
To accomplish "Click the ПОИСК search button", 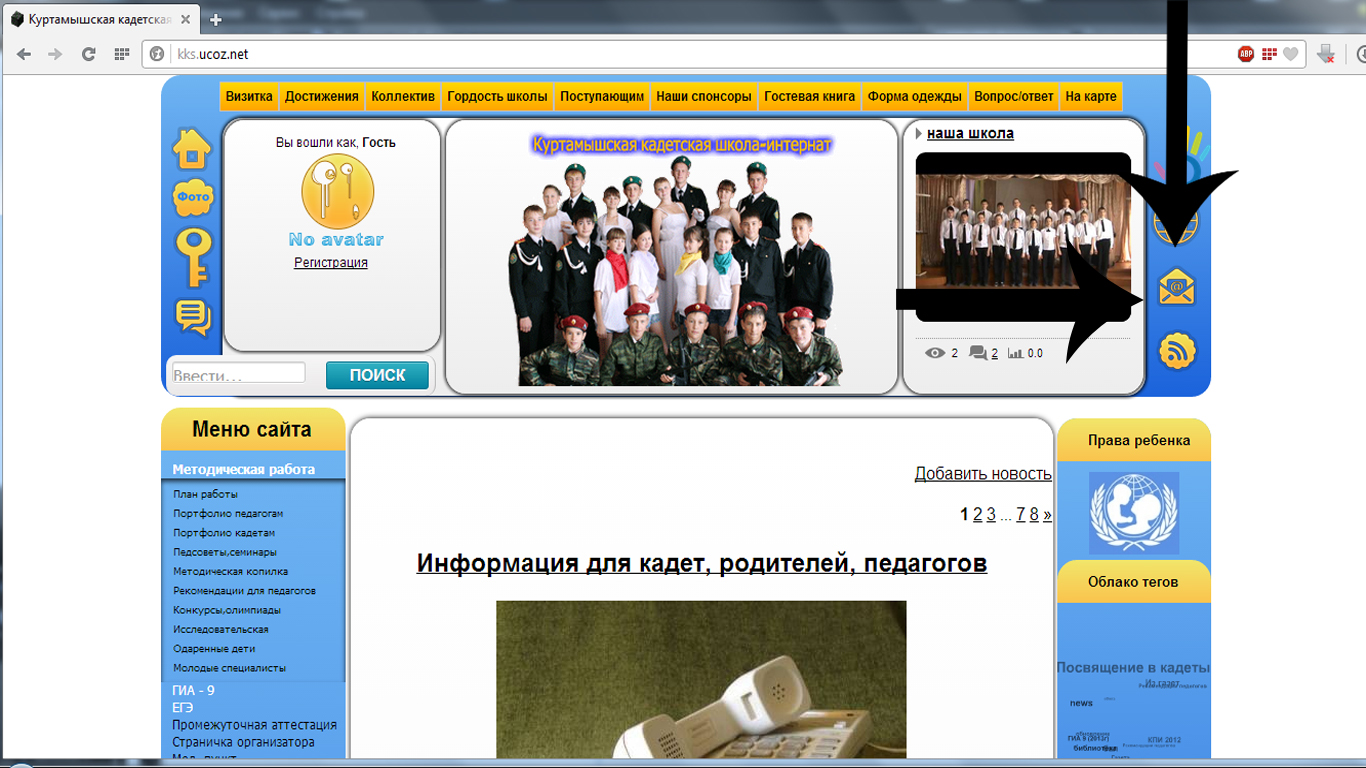I will click(377, 375).
